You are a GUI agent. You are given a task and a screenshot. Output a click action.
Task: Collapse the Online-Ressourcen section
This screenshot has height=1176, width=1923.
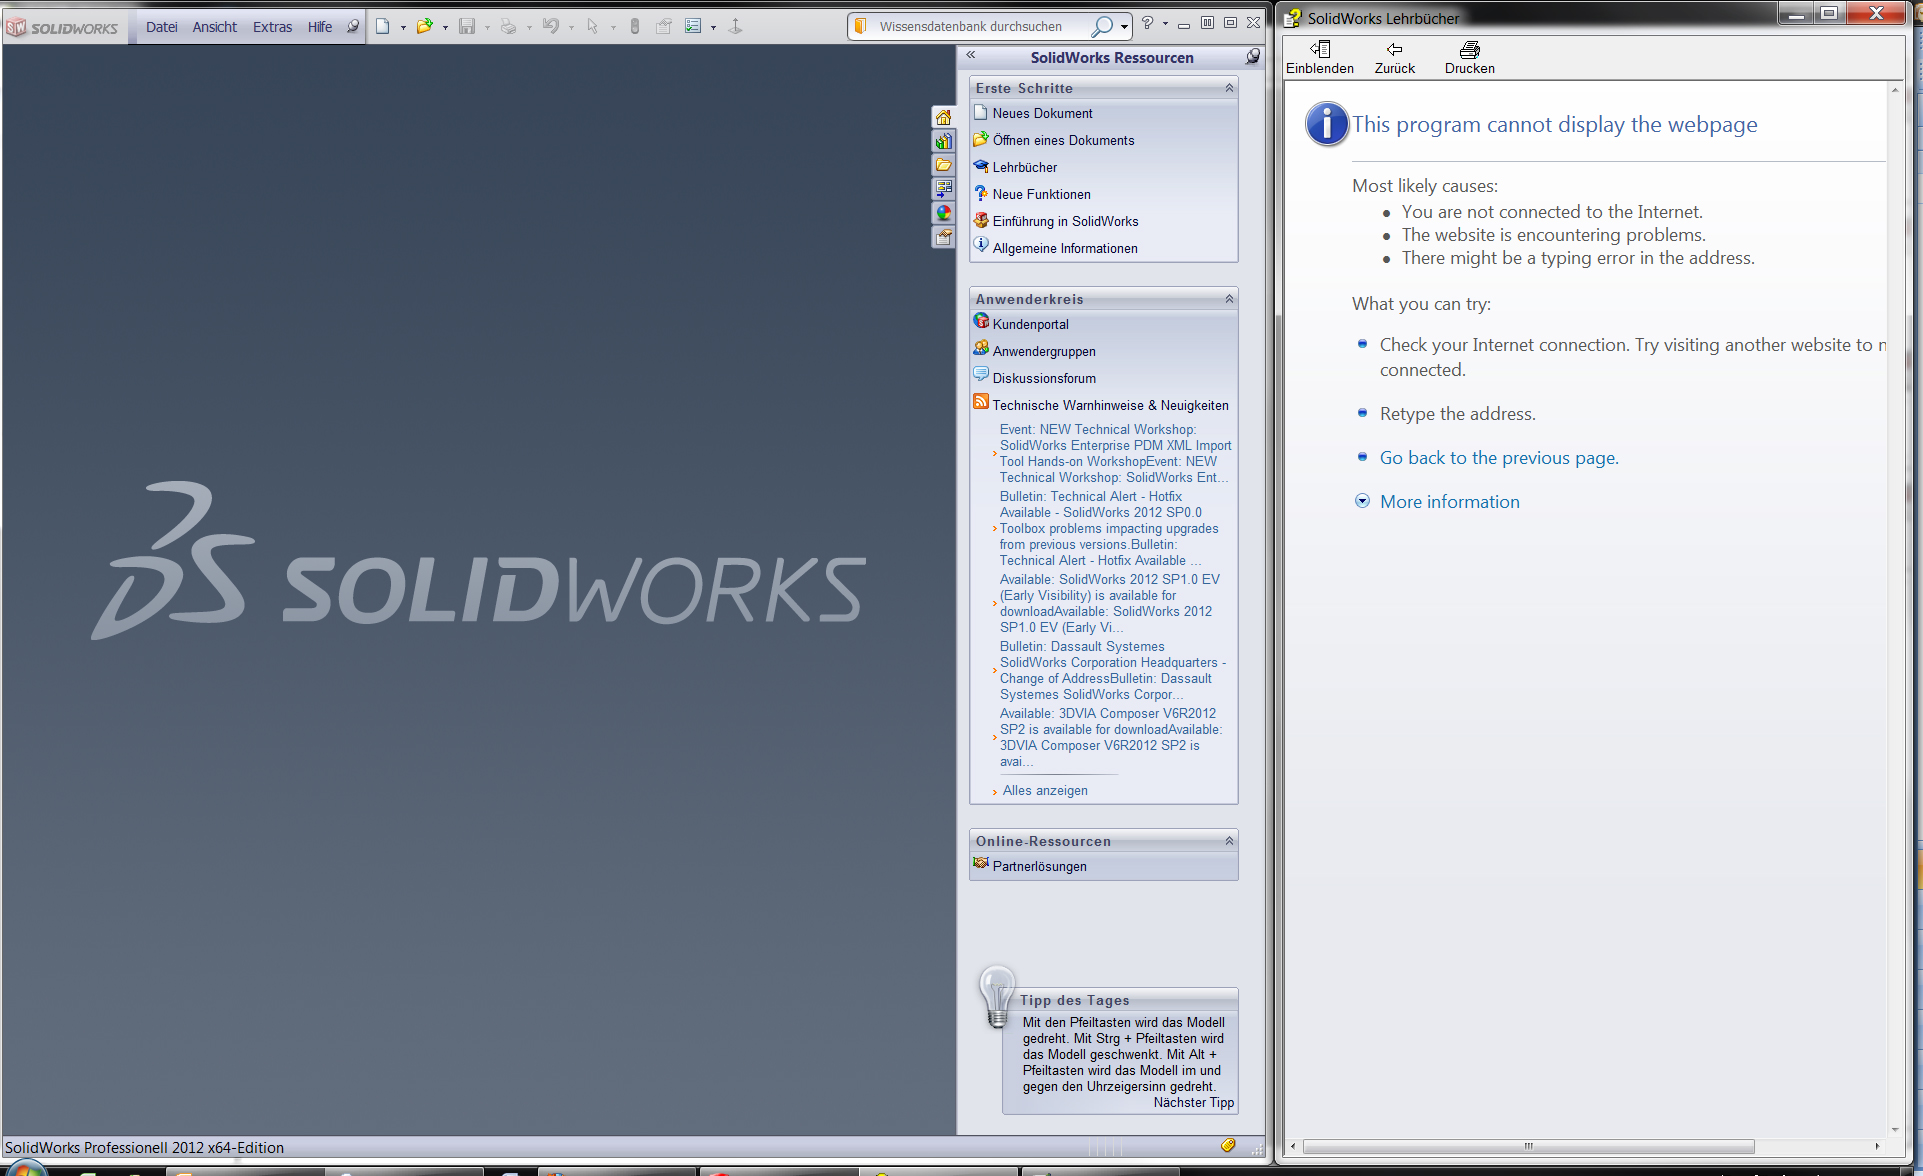coord(1229,841)
